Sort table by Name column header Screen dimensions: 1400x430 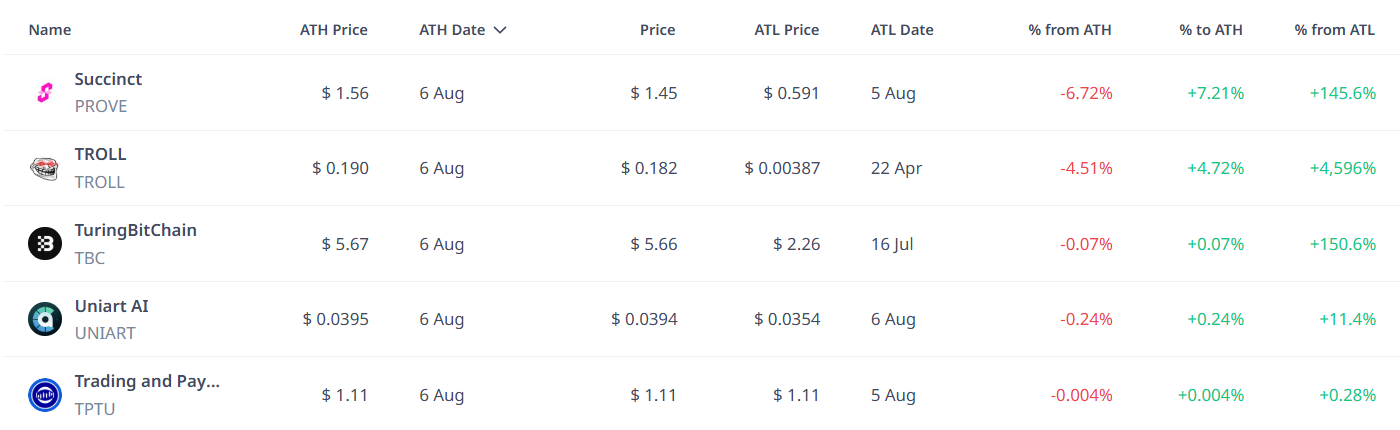(50, 30)
